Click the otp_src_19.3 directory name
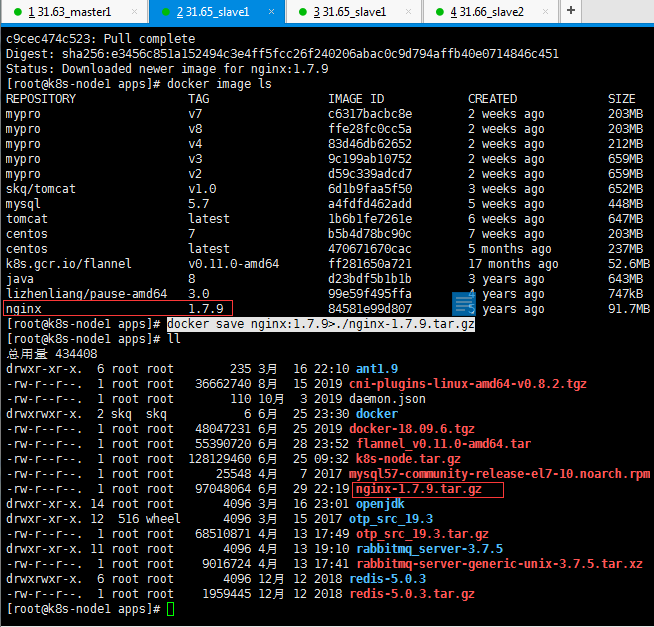654x627 pixels. [391, 519]
